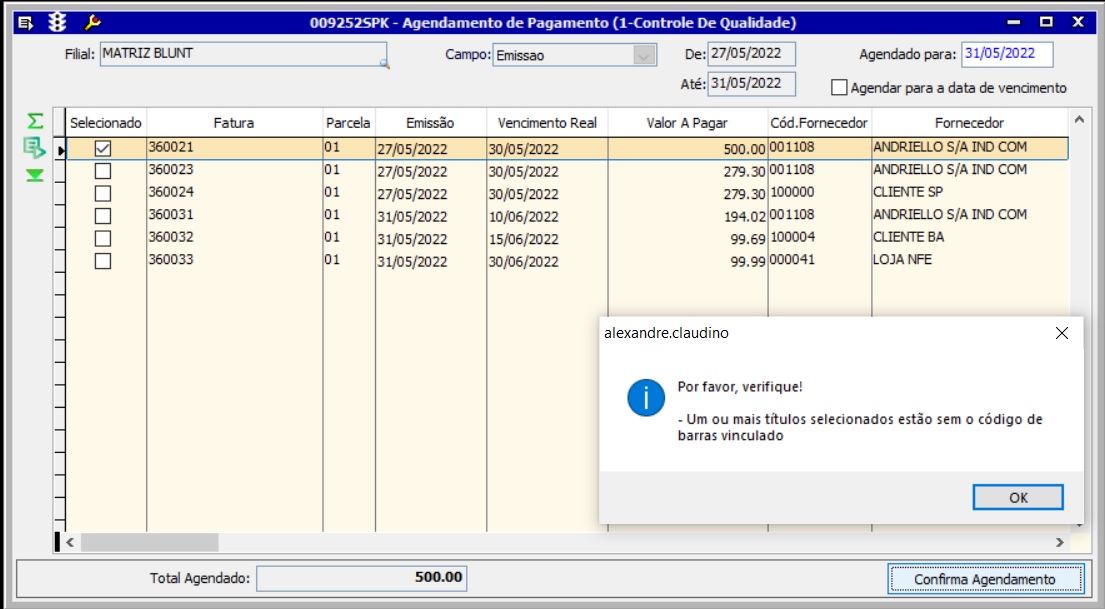Click Confirma Agendamento button
Viewport: 1105px width, 609px height.
[x=984, y=579]
